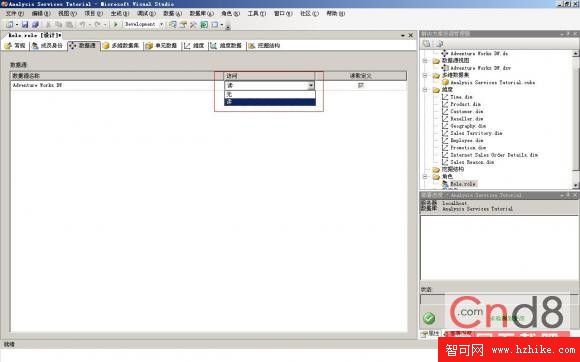The image size is (580, 362).
Task: Open the Development configuration dropdown
Action: coord(143,24)
